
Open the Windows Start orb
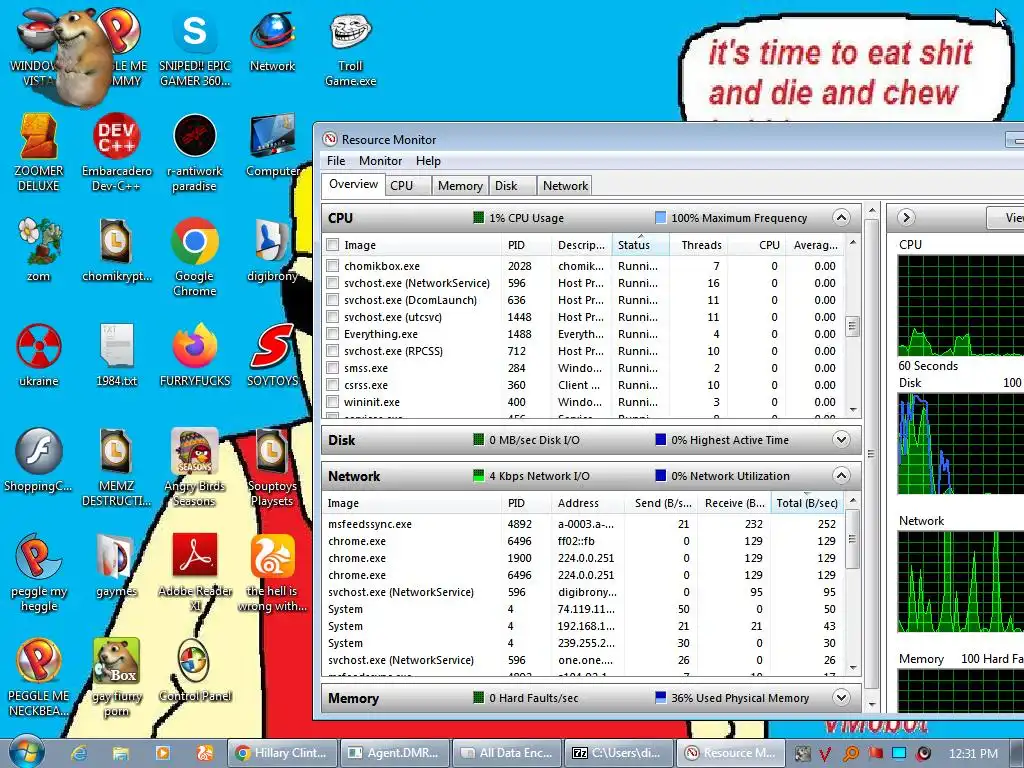point(27,752)
